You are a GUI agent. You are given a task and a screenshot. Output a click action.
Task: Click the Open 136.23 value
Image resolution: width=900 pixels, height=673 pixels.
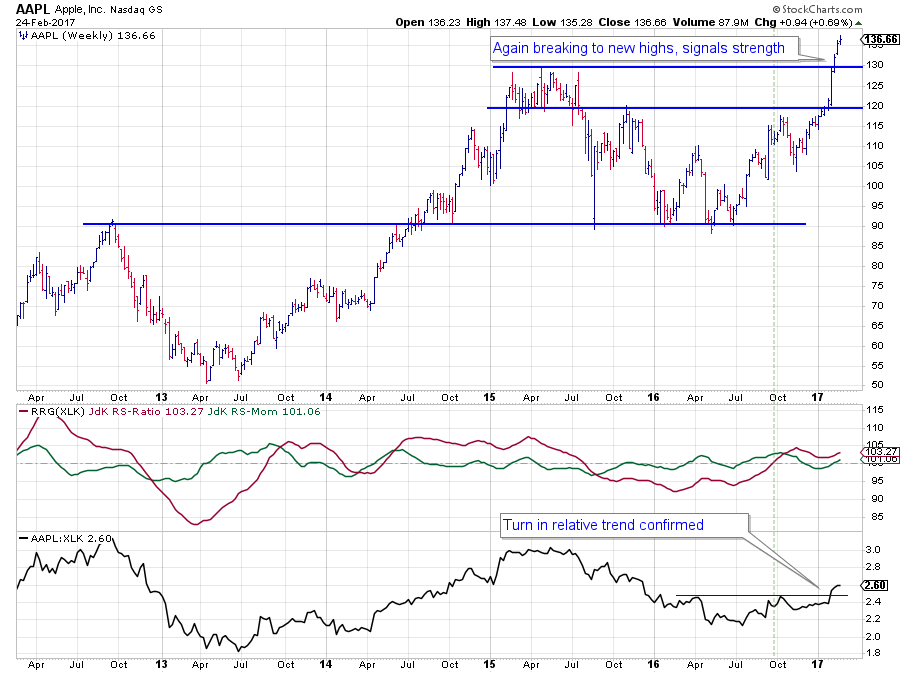point(428,22)
